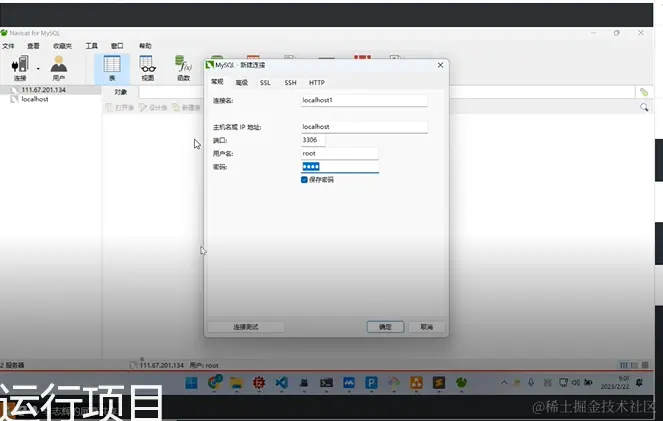Open the User (用户) toolbar icon
This screenshot has height=421, width=663.
click(58, 68)
